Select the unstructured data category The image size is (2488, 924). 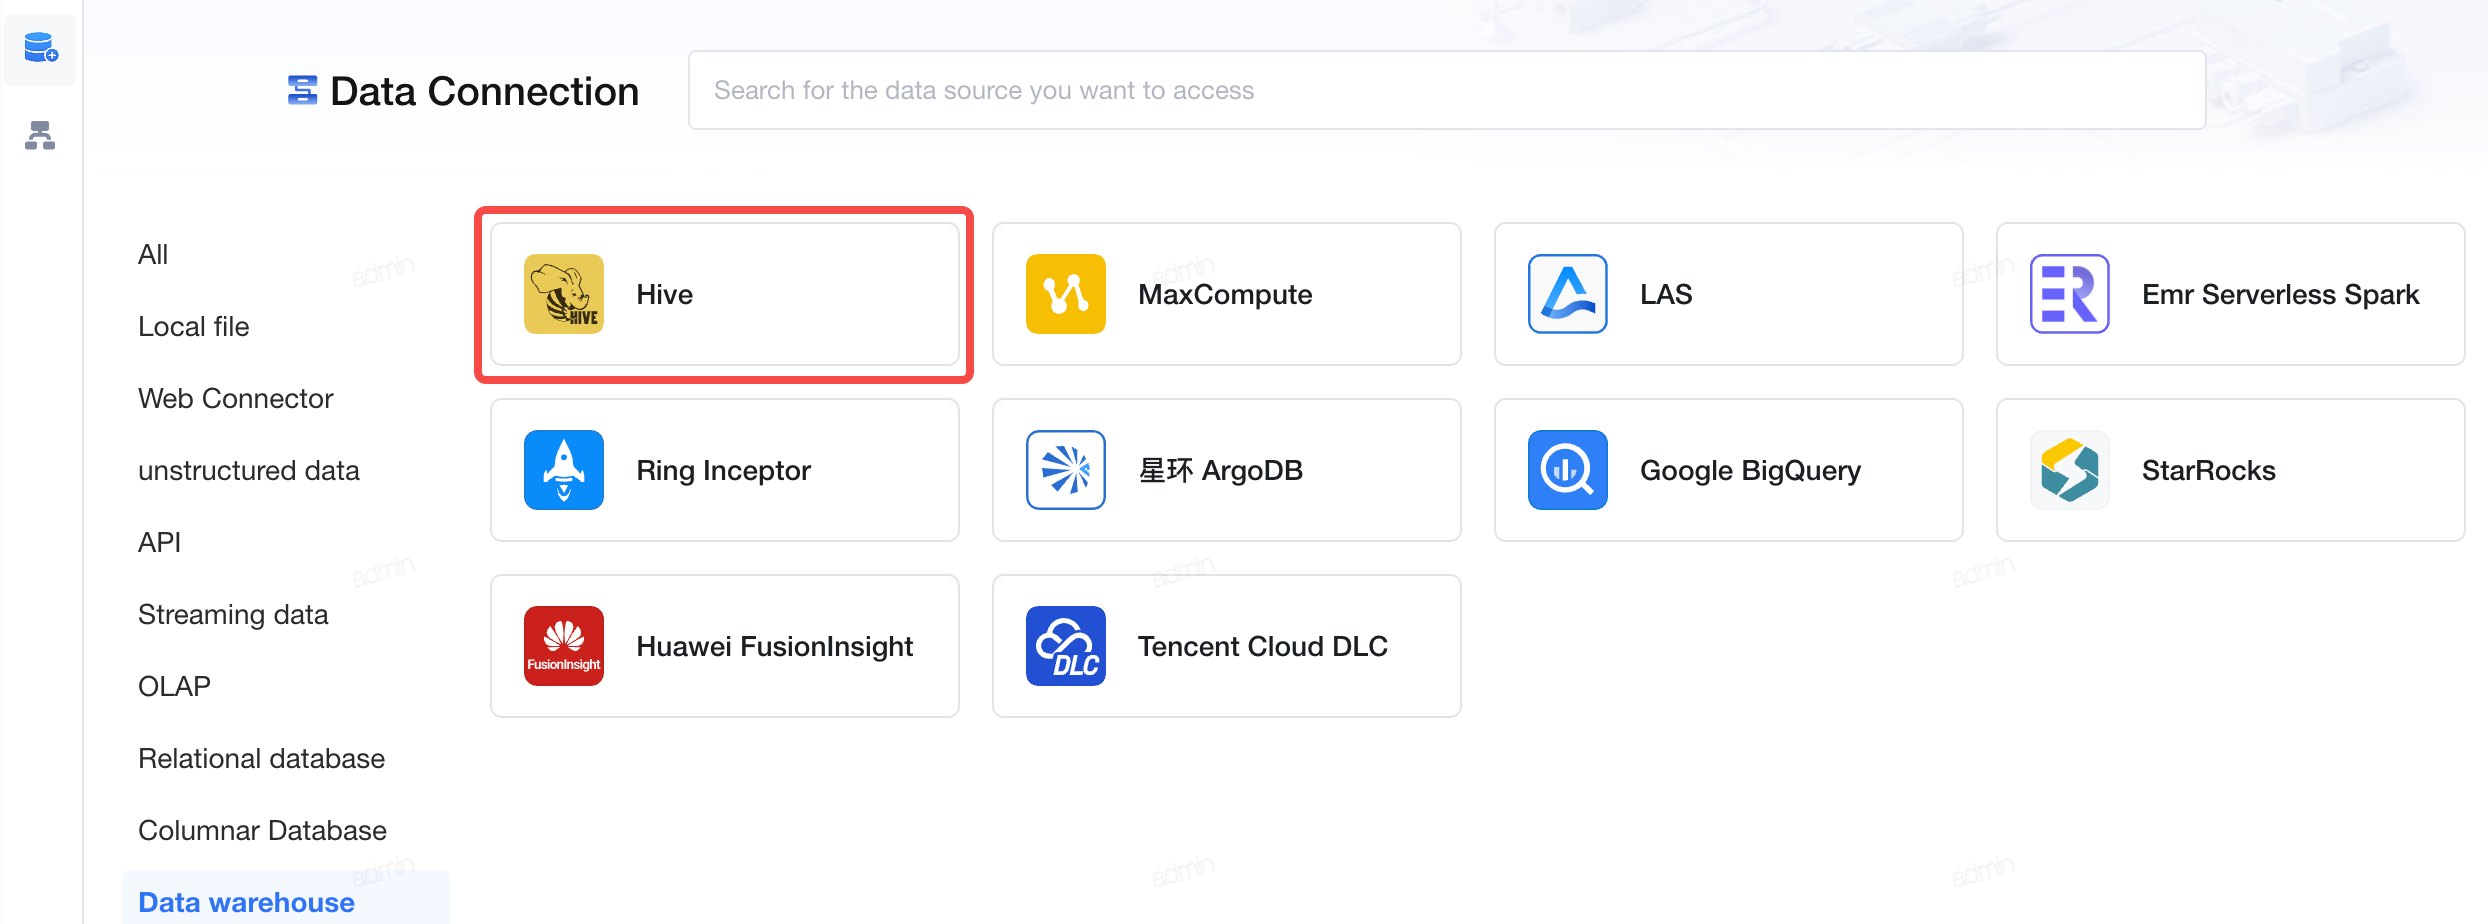pyautogui.click(x=249, y=470)
